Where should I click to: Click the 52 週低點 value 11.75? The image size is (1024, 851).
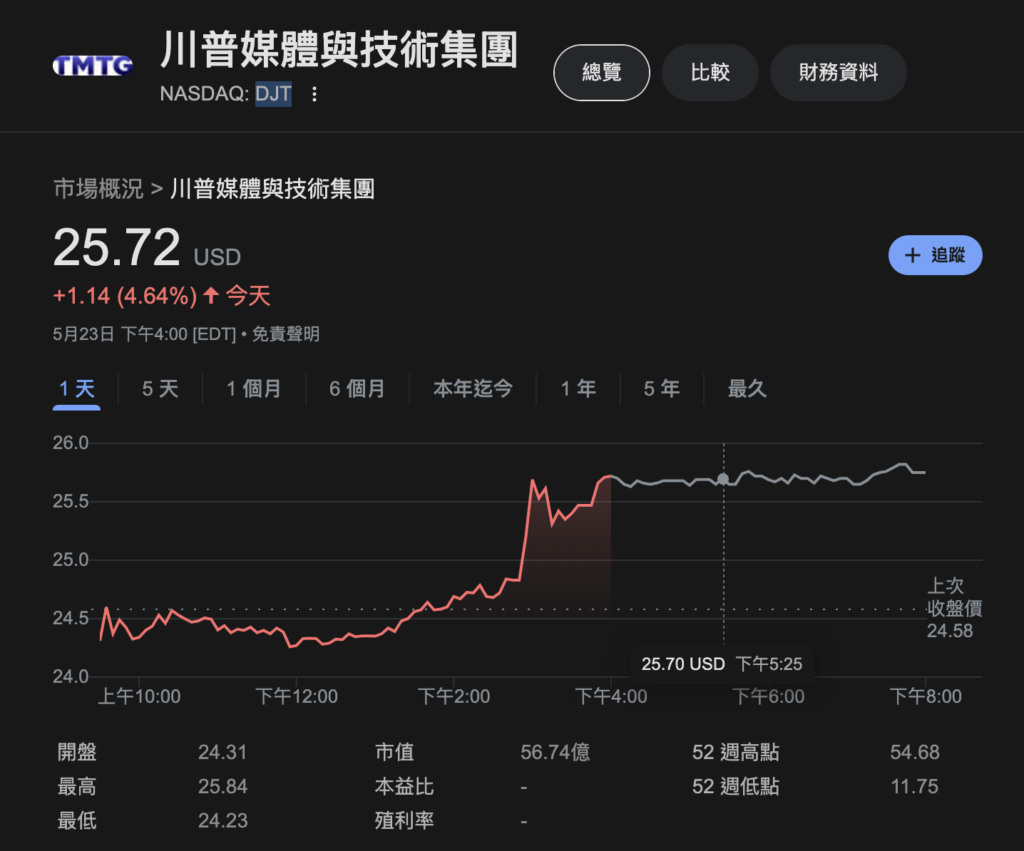(914, 786)
